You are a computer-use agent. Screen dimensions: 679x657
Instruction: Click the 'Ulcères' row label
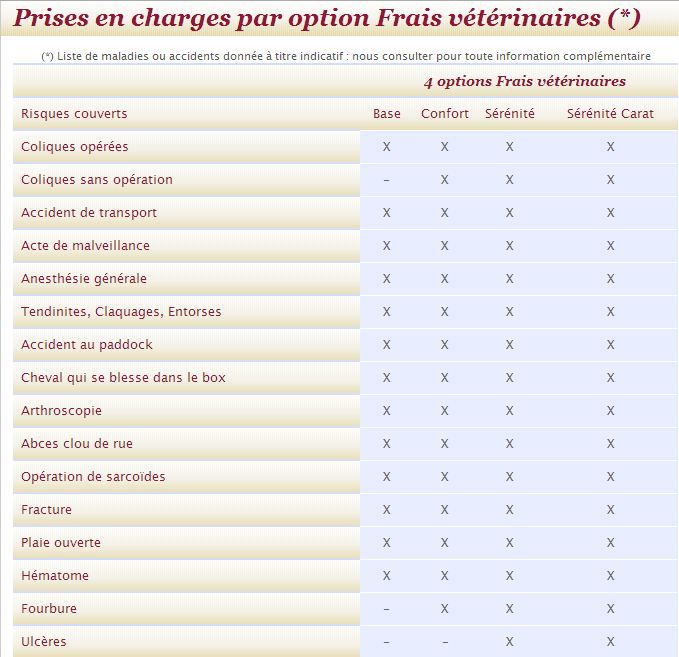pyautogui.click(x=44, y=642)
